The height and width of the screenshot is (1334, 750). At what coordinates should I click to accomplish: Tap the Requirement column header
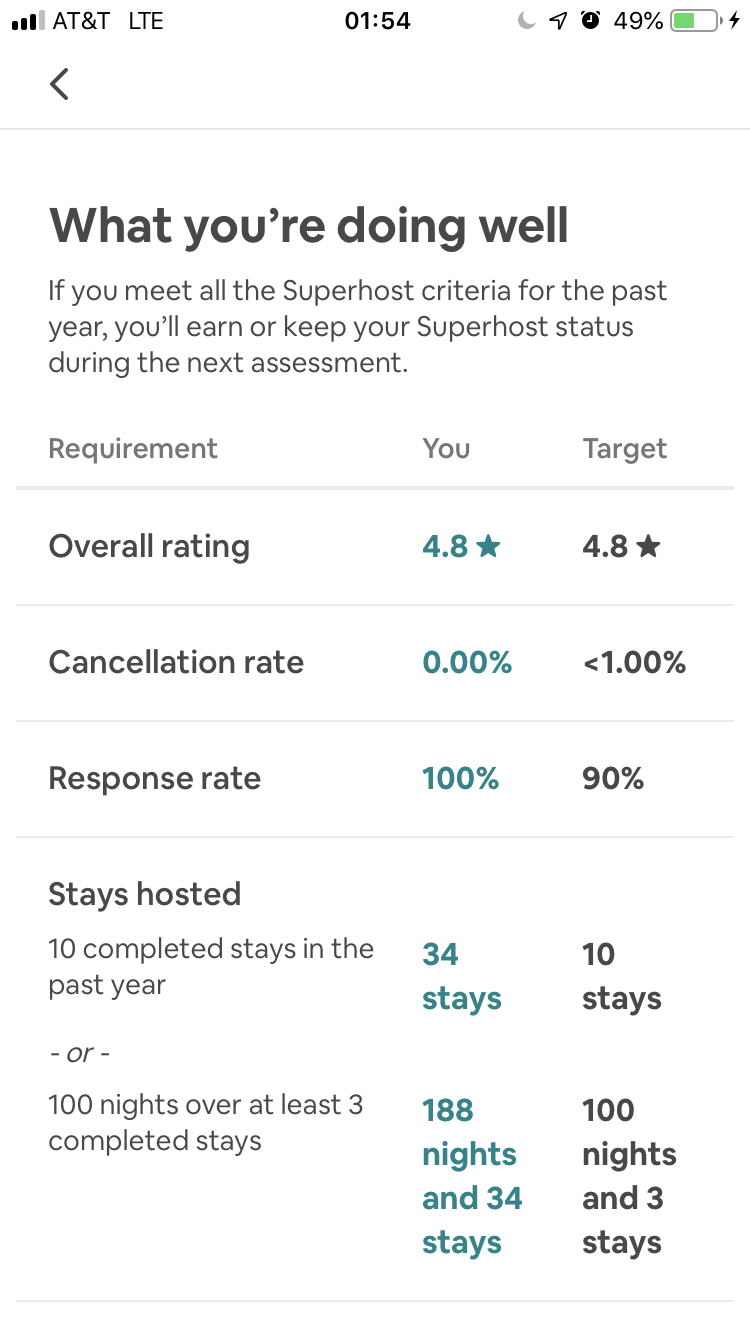tap(132, 449)
